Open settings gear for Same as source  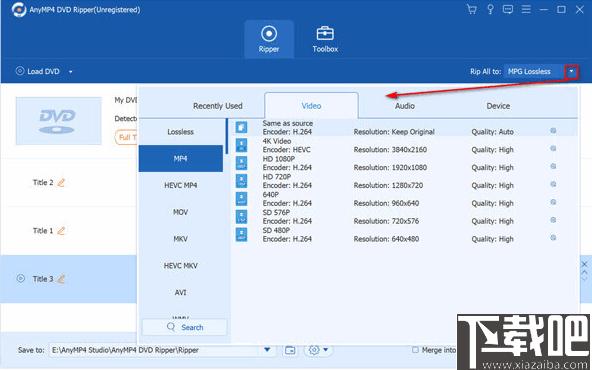point(553,131)
